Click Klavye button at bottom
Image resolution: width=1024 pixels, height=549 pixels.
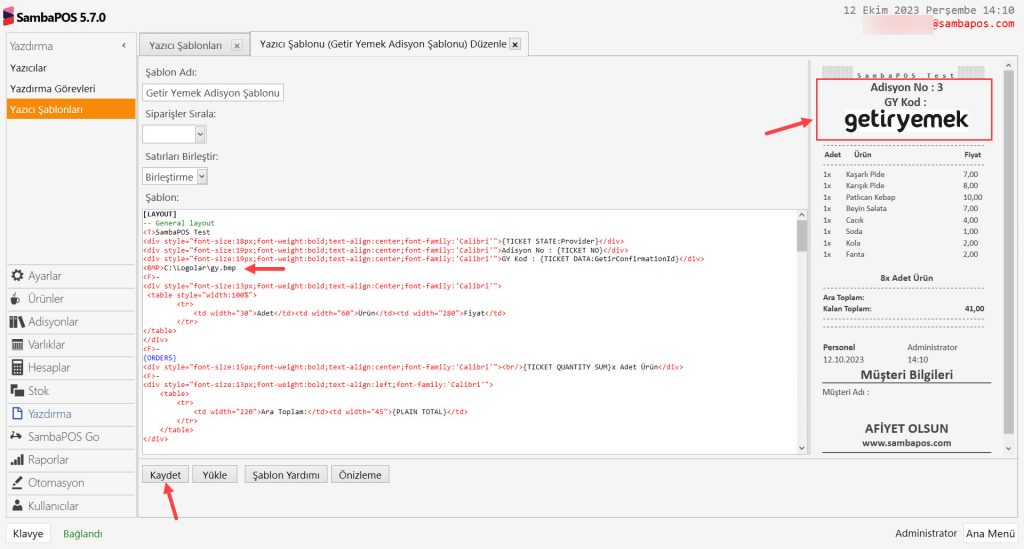[x=28, y=533]
